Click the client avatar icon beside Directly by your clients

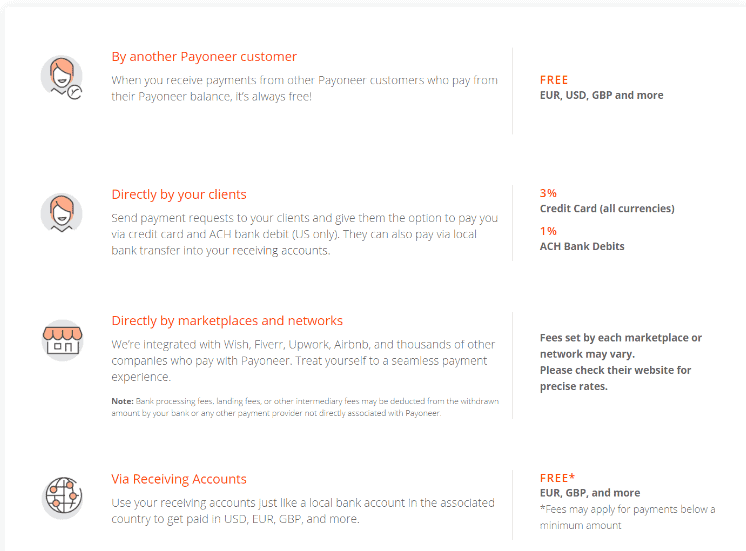[62, 213]
